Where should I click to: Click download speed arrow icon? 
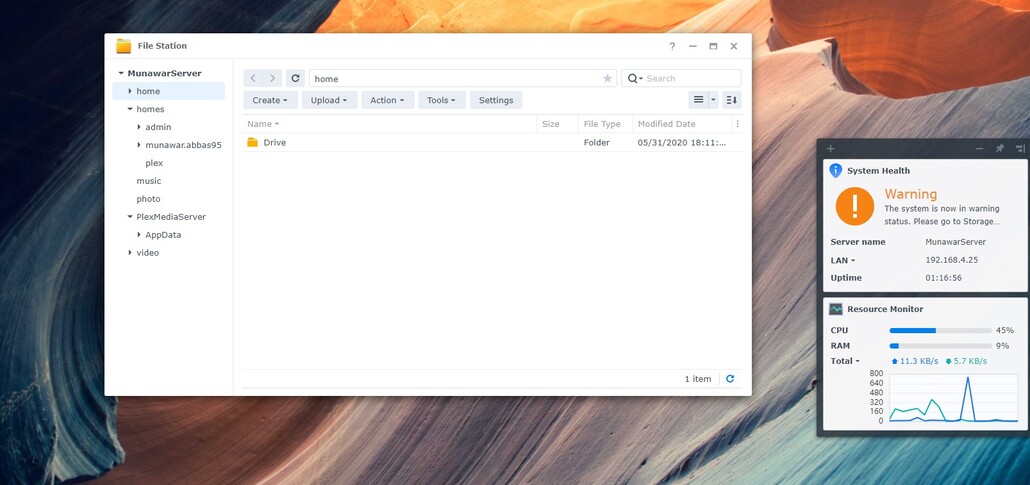point(948,361)
